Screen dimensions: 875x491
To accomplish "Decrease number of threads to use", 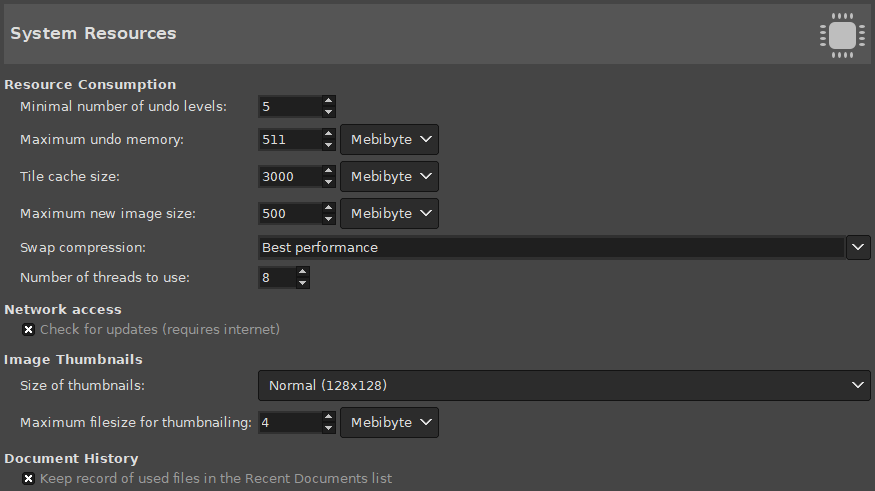I will (302, 283).
